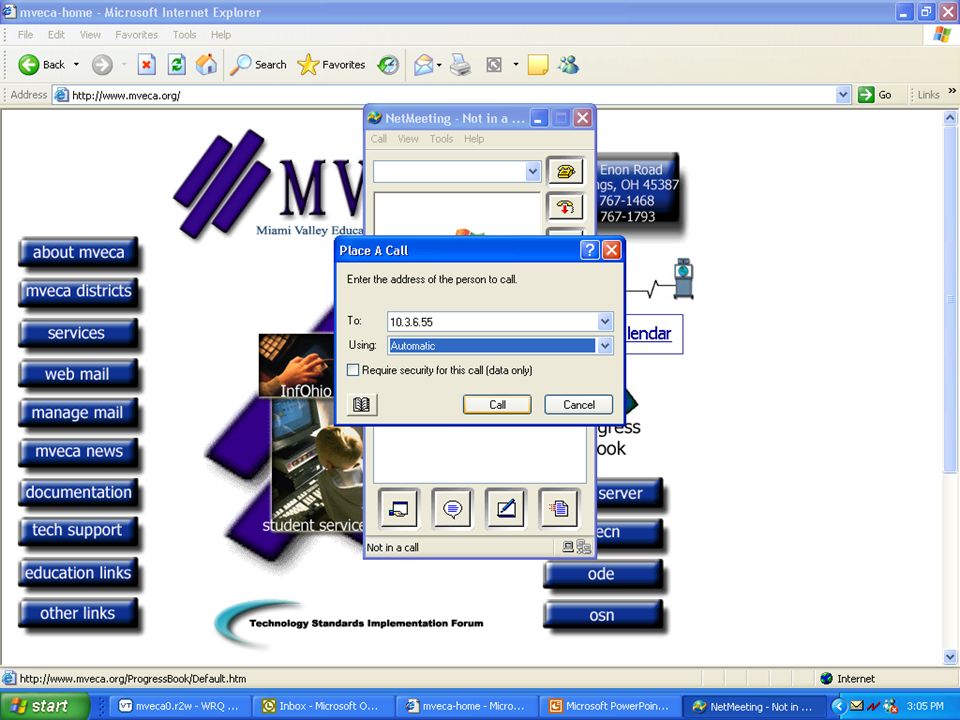Click the Go button beside address bar
Screen dimensions: 960x720
[x=874, y=95]
